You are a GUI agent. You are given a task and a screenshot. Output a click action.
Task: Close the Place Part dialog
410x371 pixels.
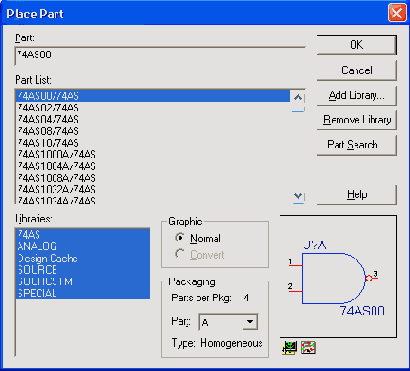(x=397, y=13)
